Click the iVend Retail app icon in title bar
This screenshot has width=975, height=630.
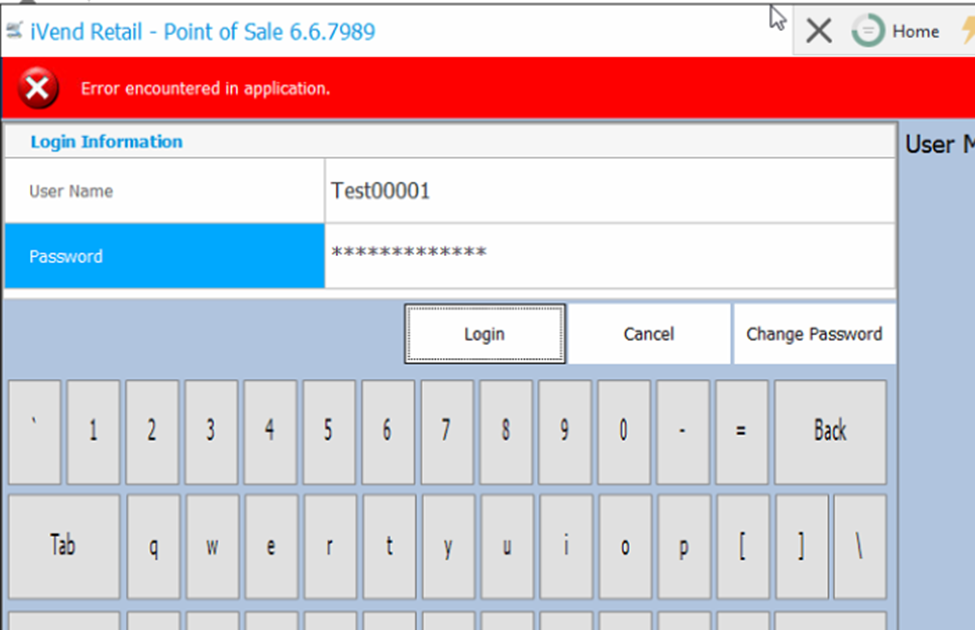click(x=14, y=30)
